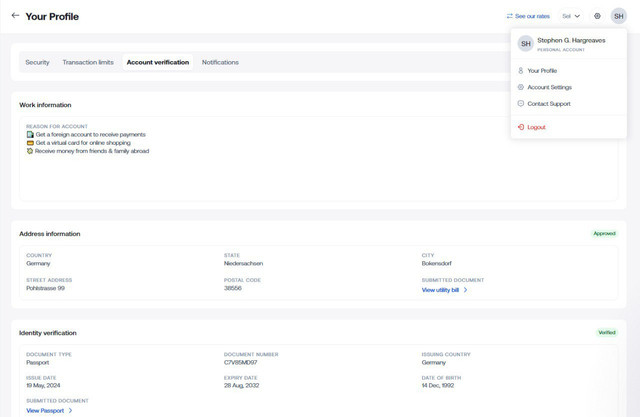The height and width of the screenshot is (417, 640).
Task: Click the person icon next to Your Profile
Action: (521, 71)
